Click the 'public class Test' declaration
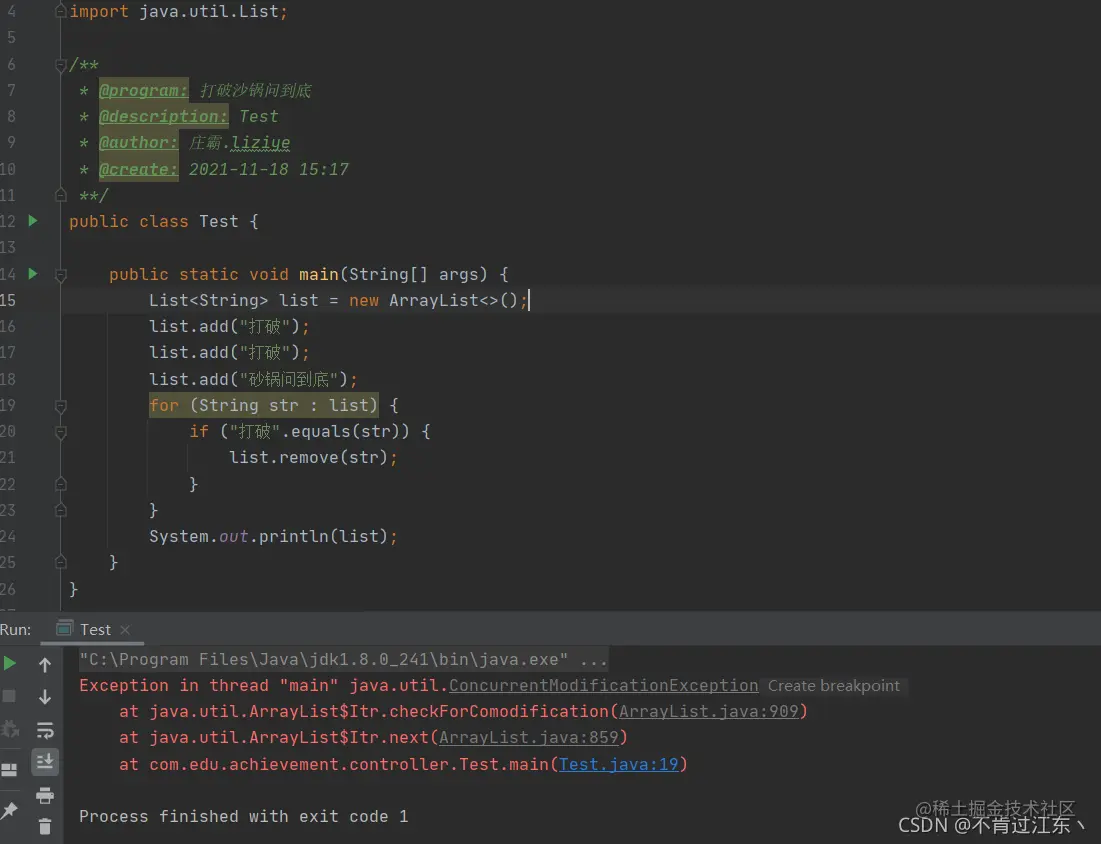 pyautogui.click(x=154, y=221)
